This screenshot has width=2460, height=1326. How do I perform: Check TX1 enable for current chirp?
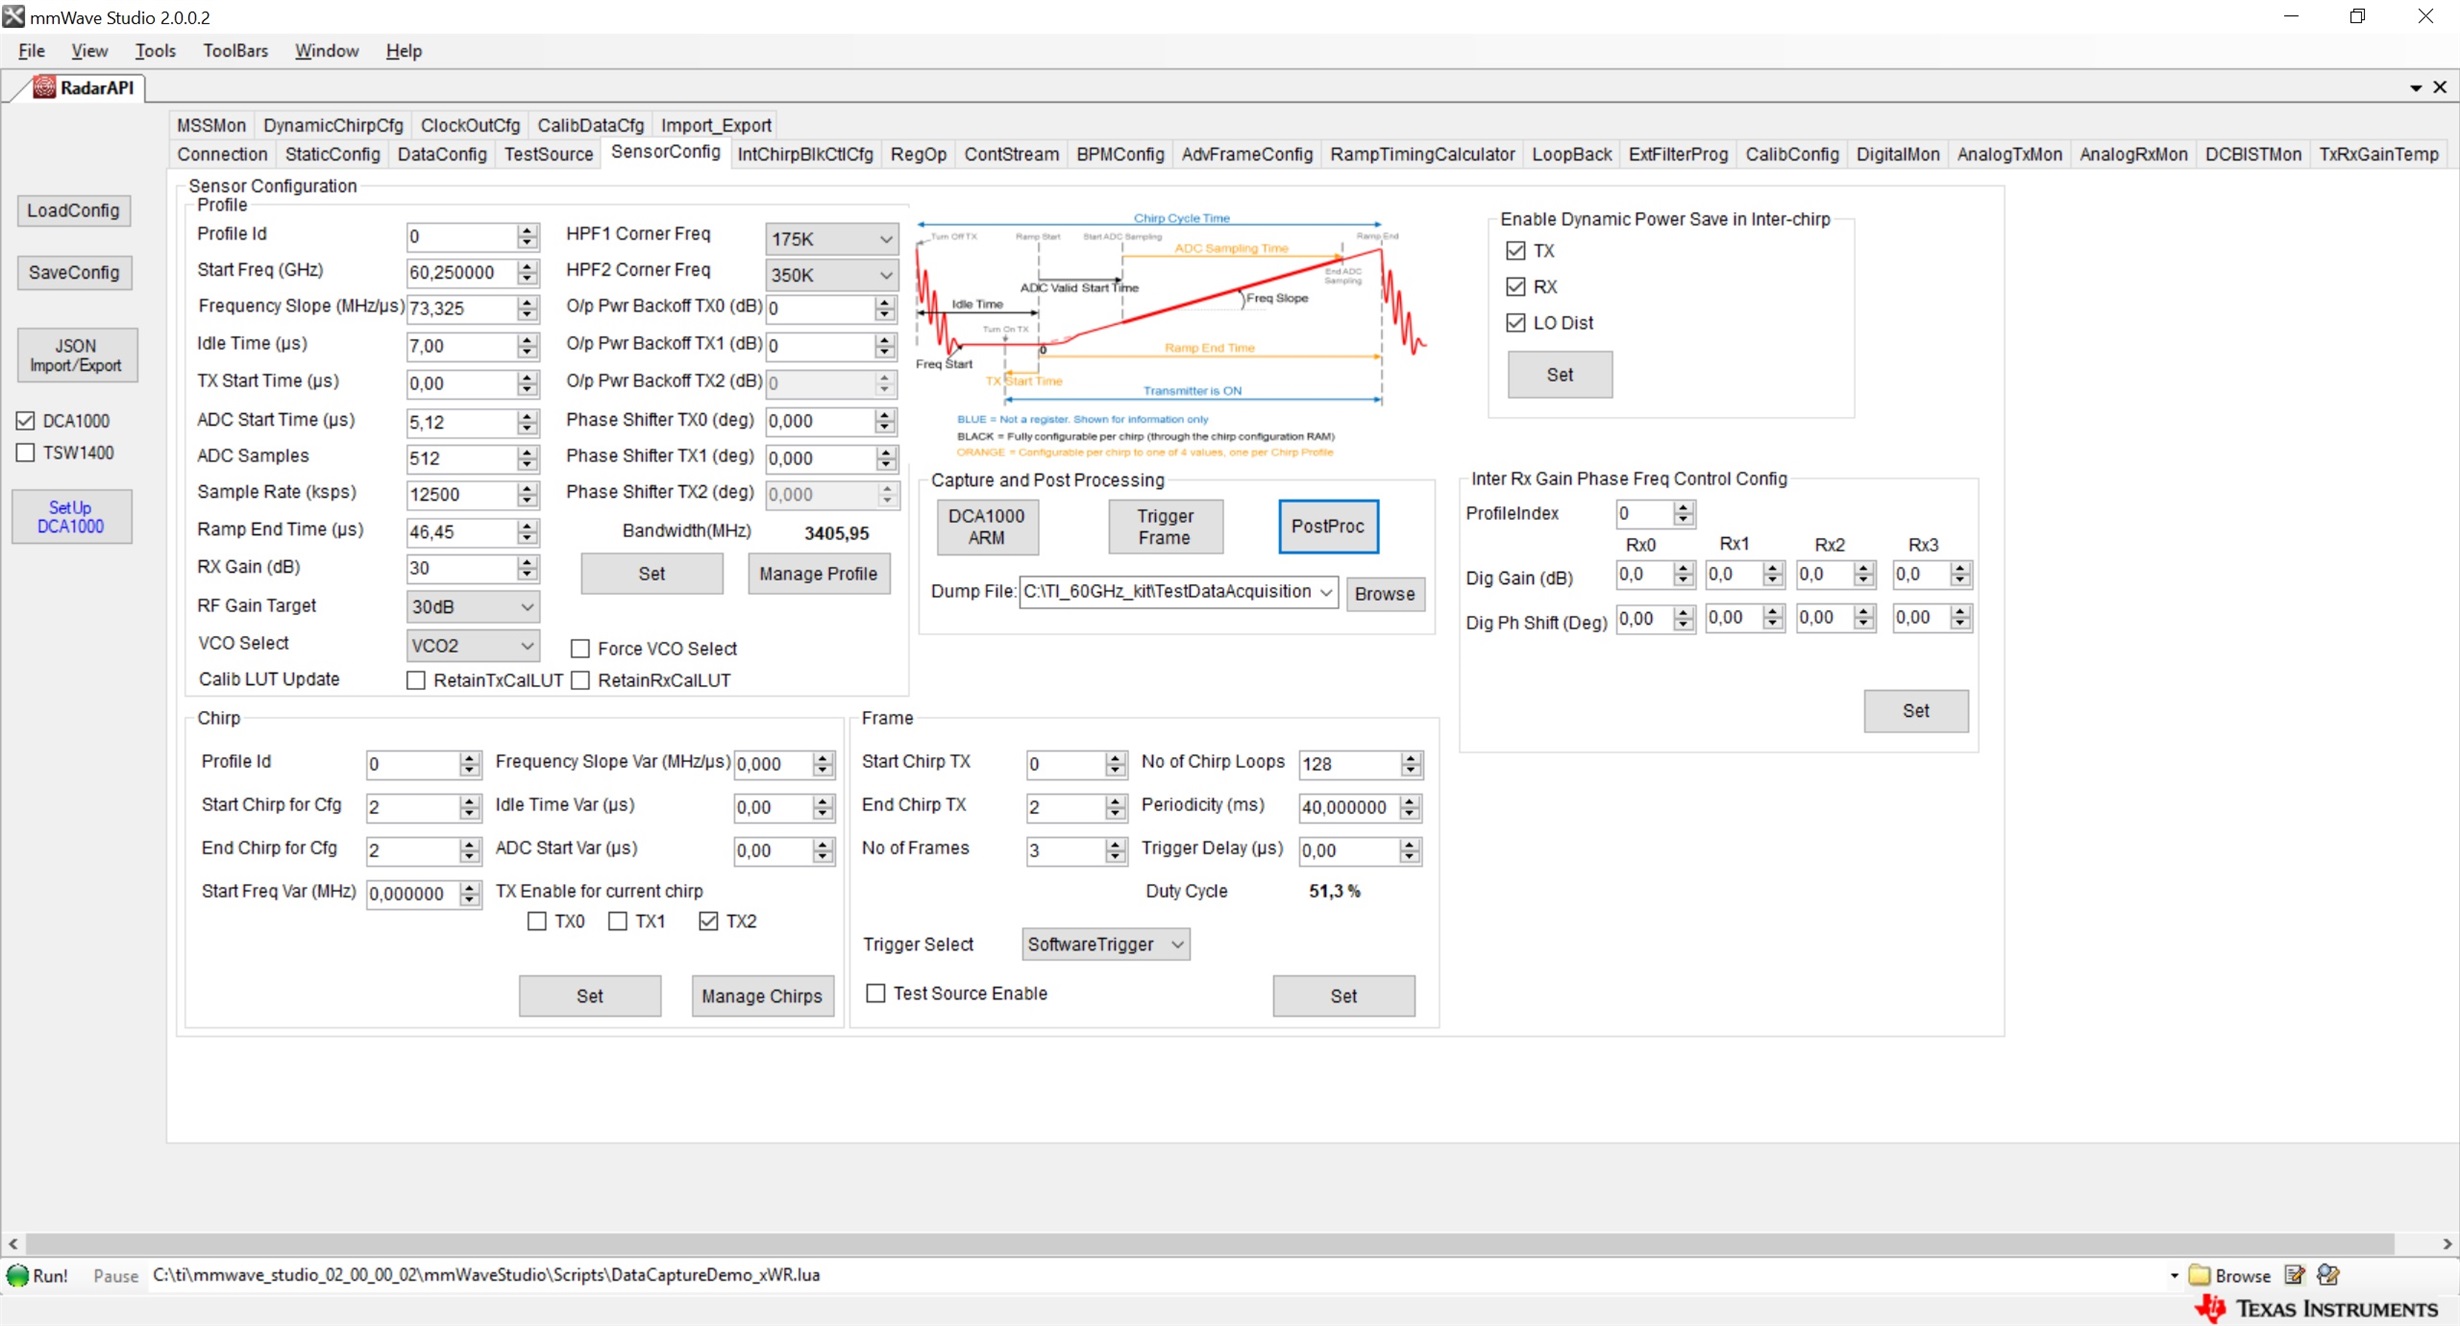(618, 921)
